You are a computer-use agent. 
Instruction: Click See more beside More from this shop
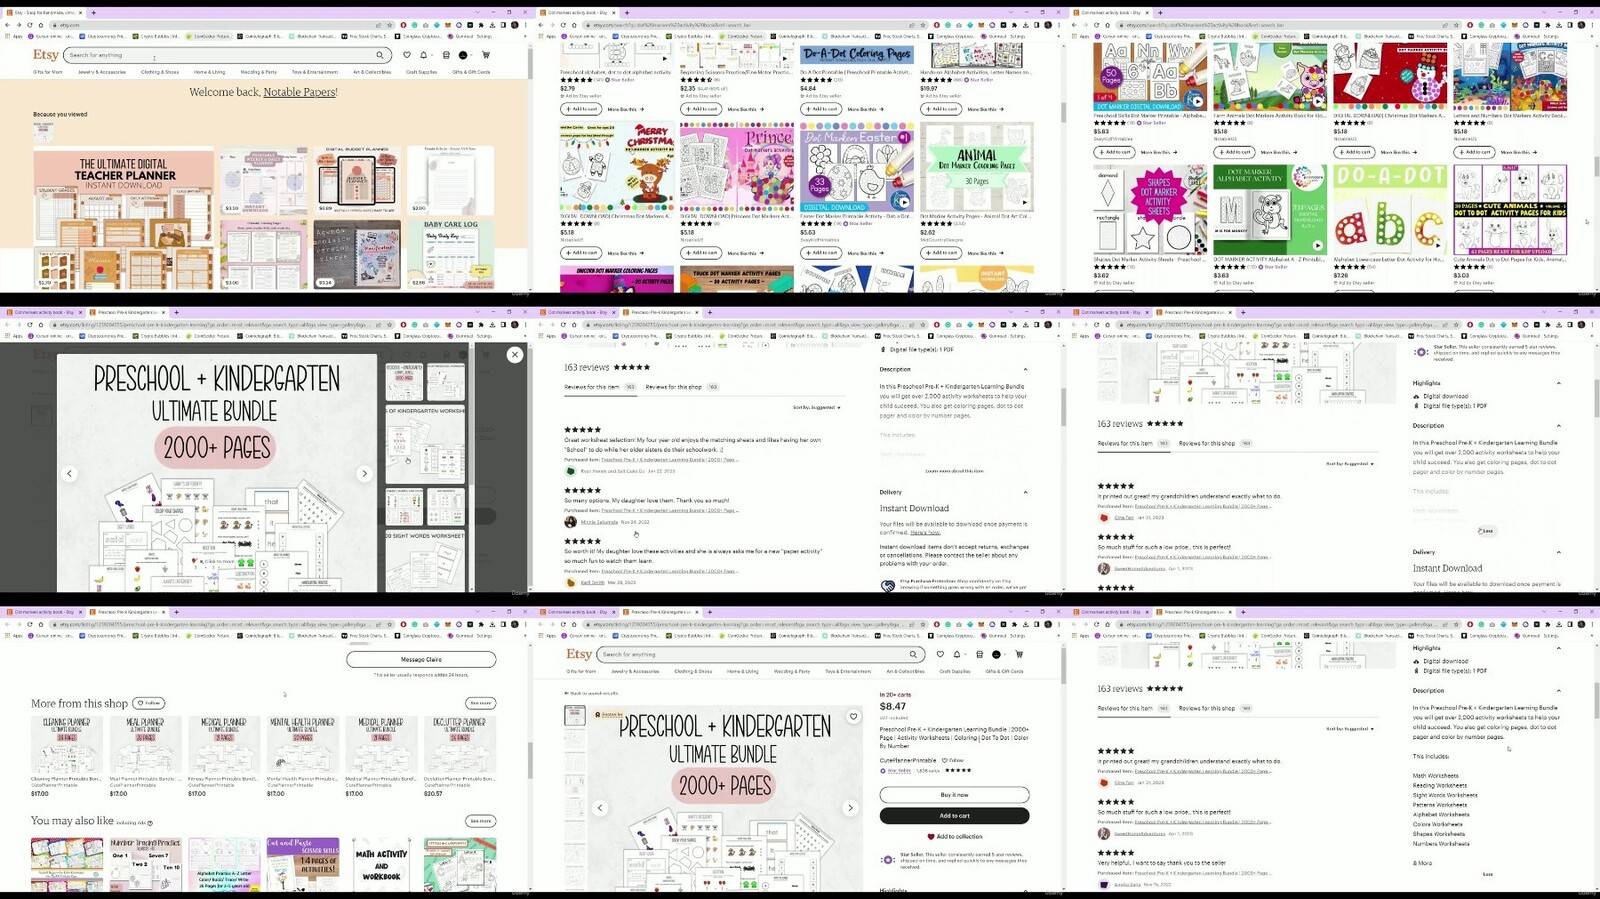[481, 703]
